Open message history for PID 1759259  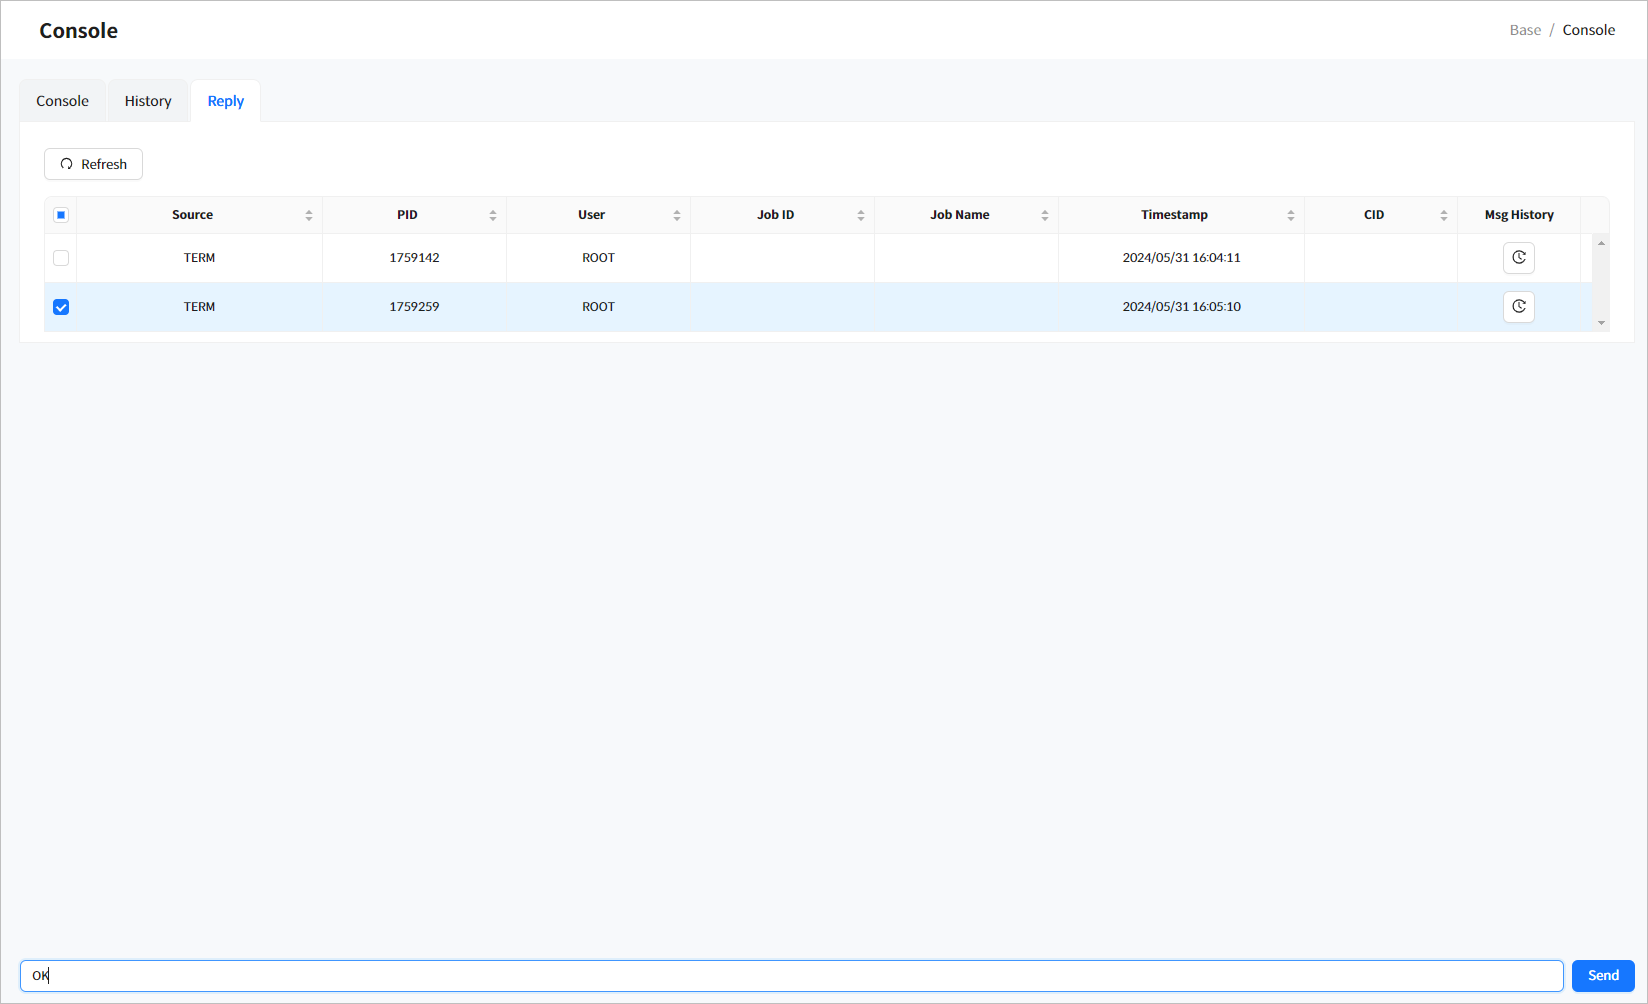click(1518, 307)
